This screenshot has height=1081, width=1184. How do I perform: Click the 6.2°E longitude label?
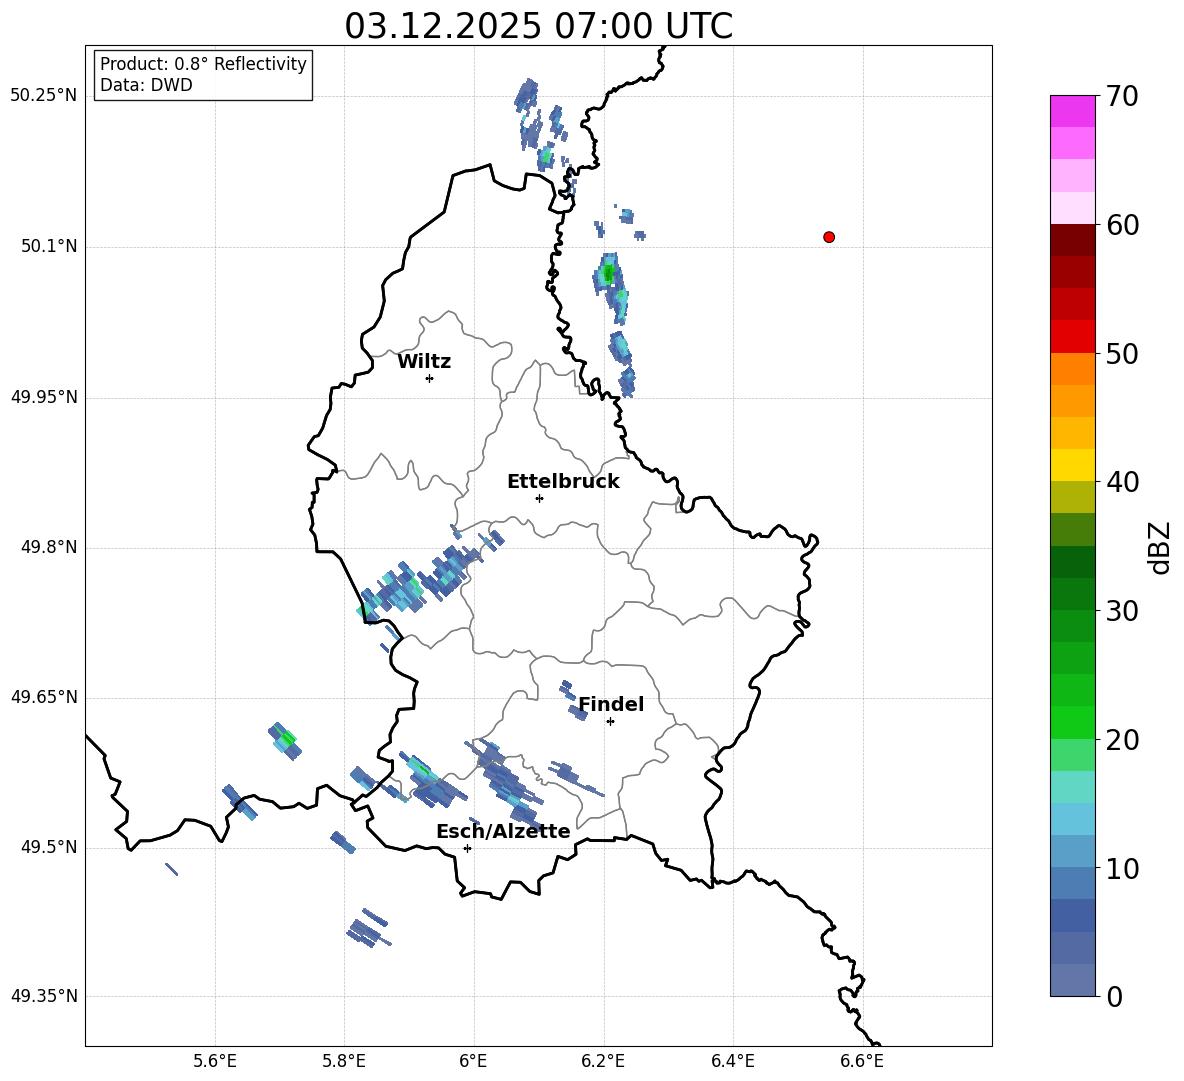603,1061
